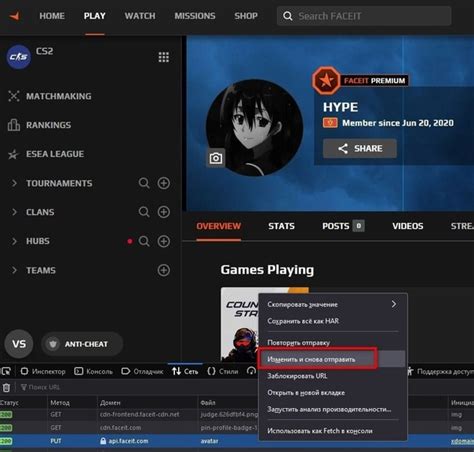Open the SHOP tab
Screen dimensions: 474x452
pos(246,16)
